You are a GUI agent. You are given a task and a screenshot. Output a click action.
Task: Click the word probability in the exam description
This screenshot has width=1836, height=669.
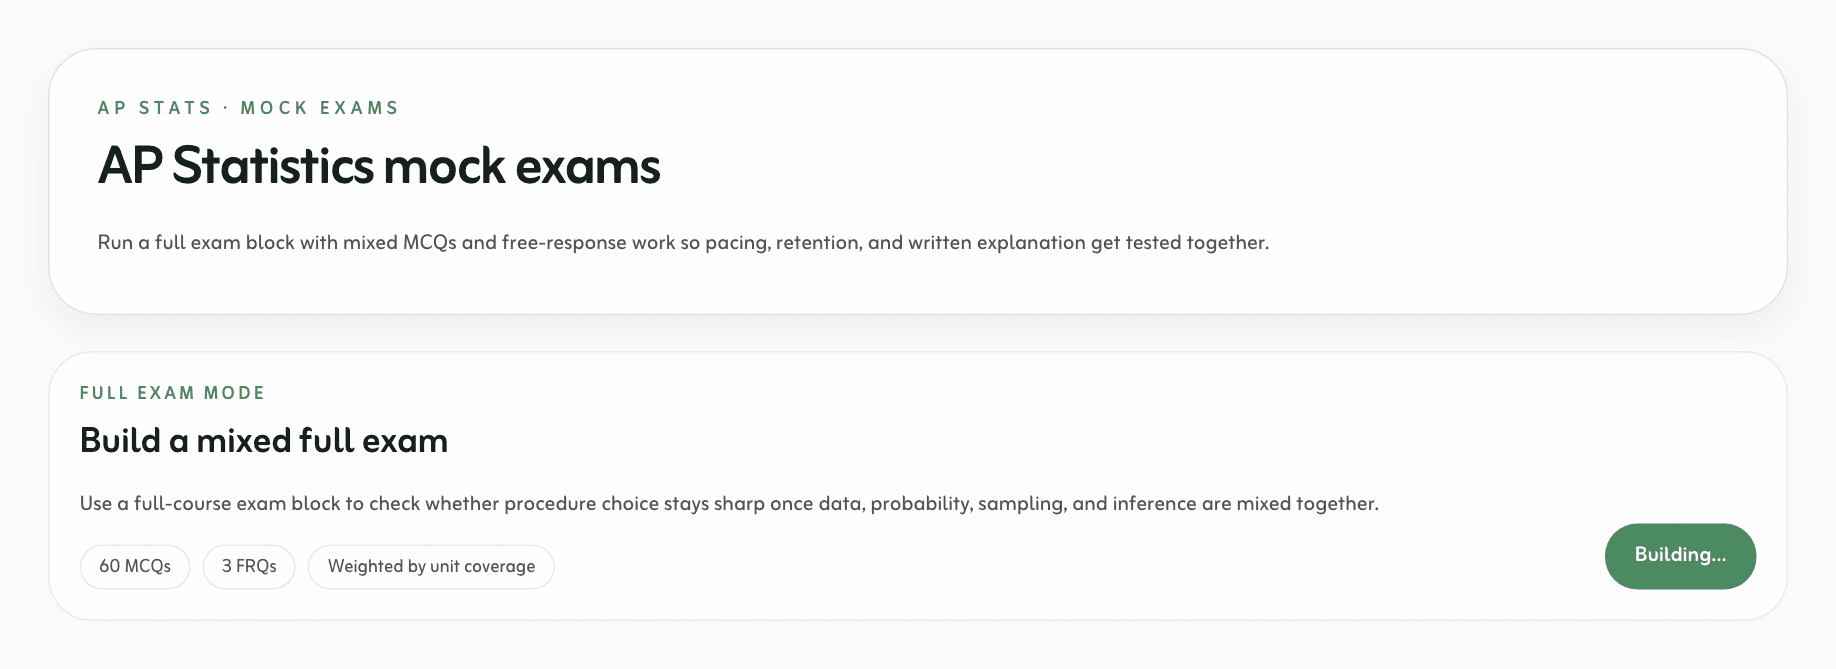[x=917, y=504]
